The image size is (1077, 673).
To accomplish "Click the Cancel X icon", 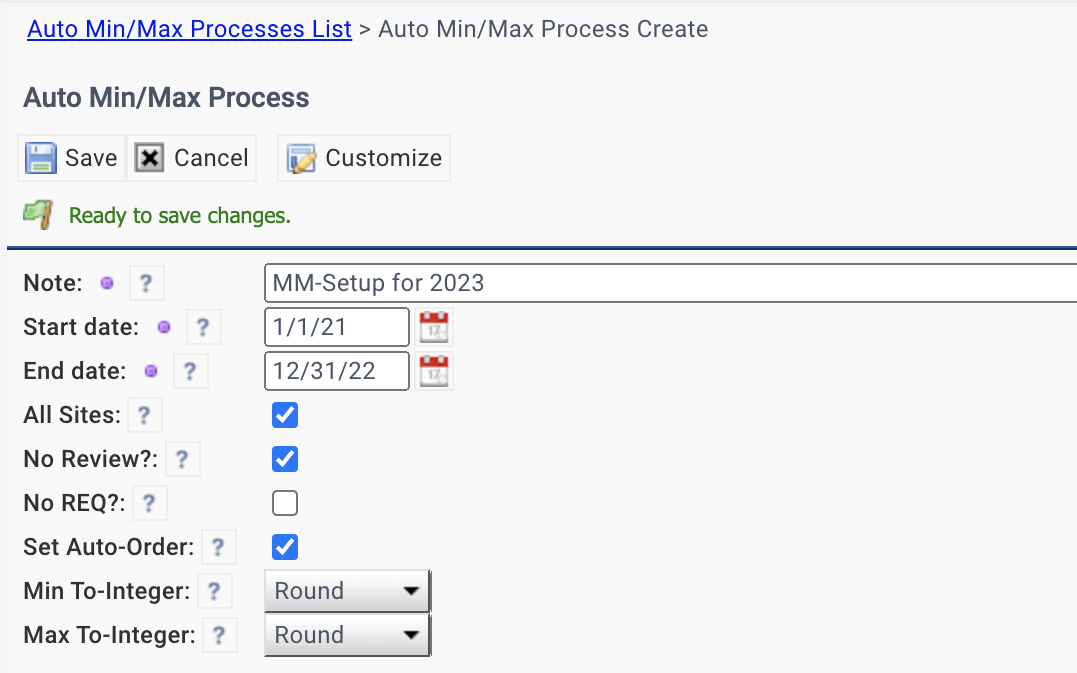I will tap(149, 158).
